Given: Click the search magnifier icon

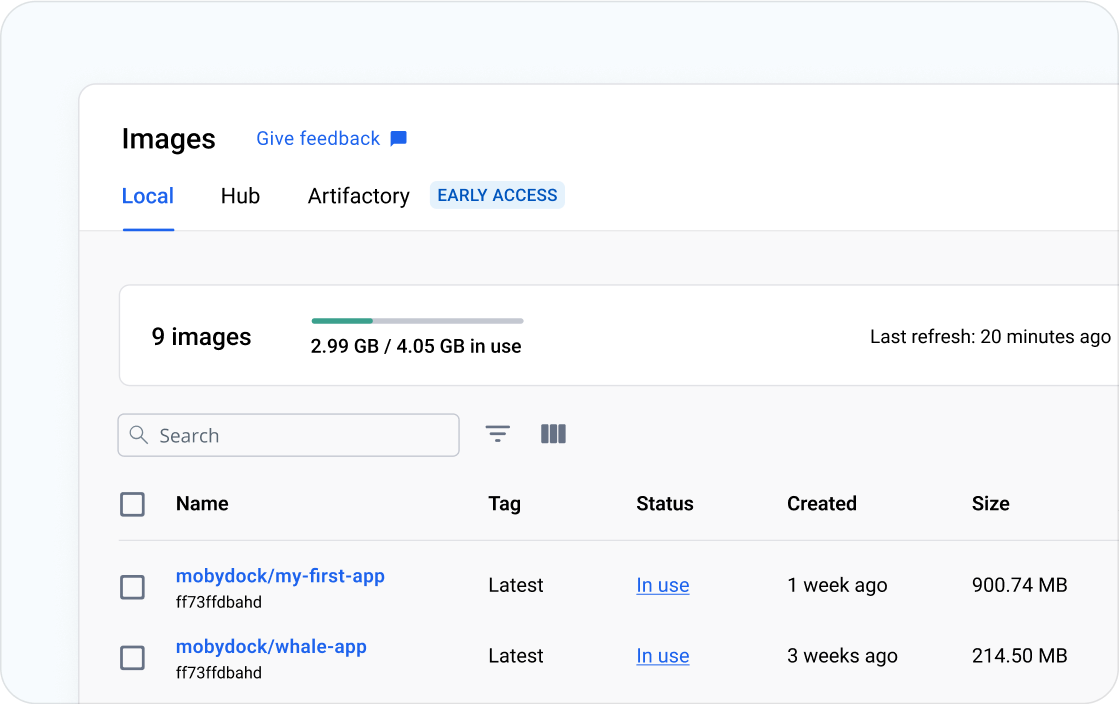Looking at the screenshot, I should tap(139, 435).
